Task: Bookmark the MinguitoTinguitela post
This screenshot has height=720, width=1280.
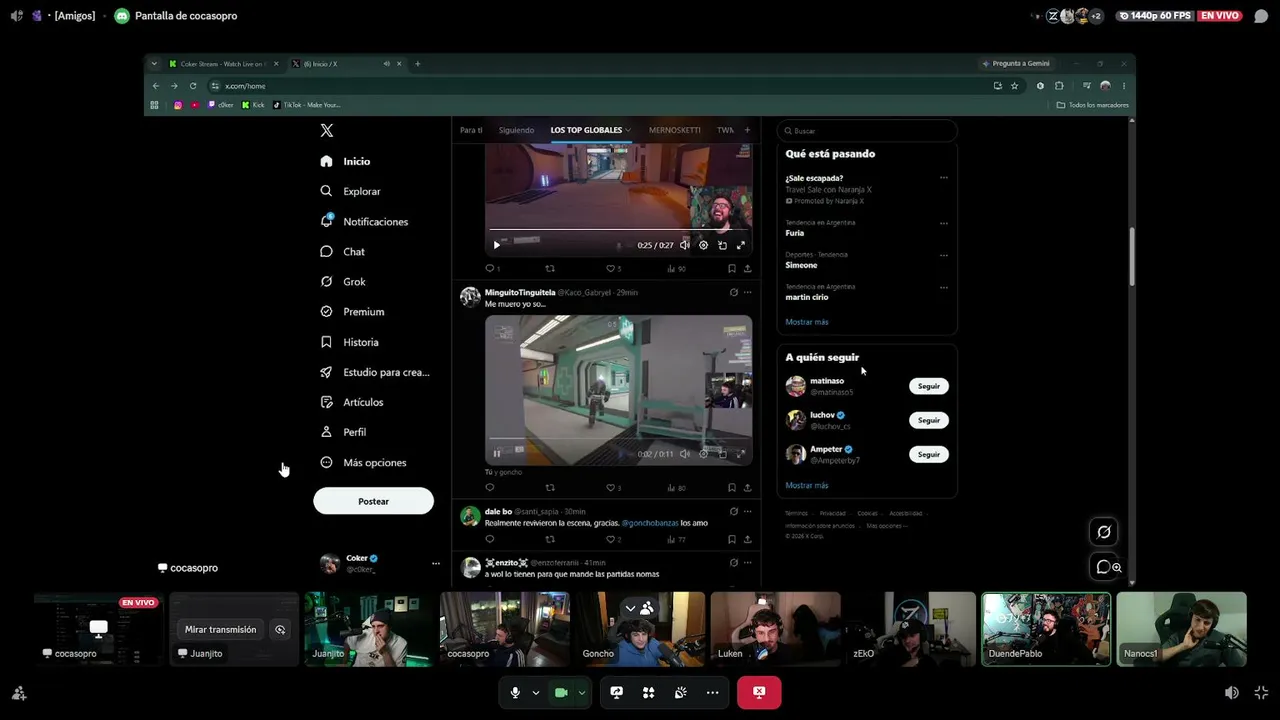Action: [732, 488]
